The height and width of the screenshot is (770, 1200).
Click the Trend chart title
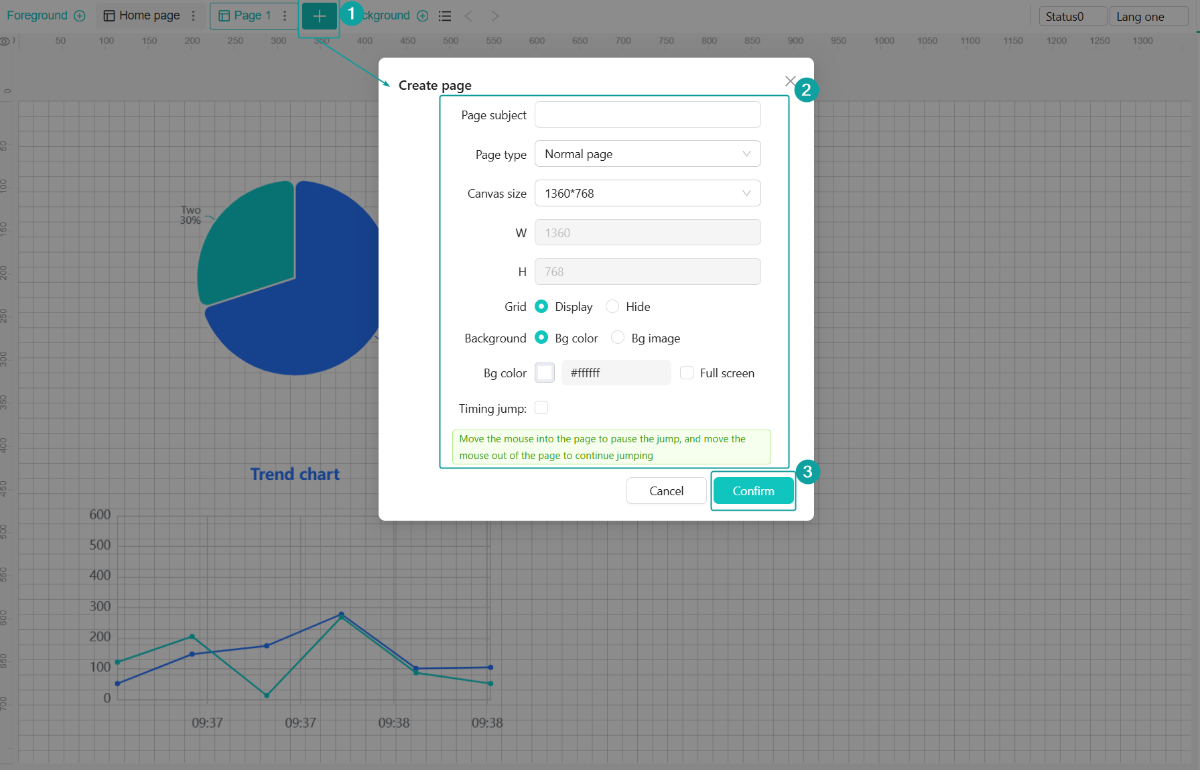coord(295,474)
